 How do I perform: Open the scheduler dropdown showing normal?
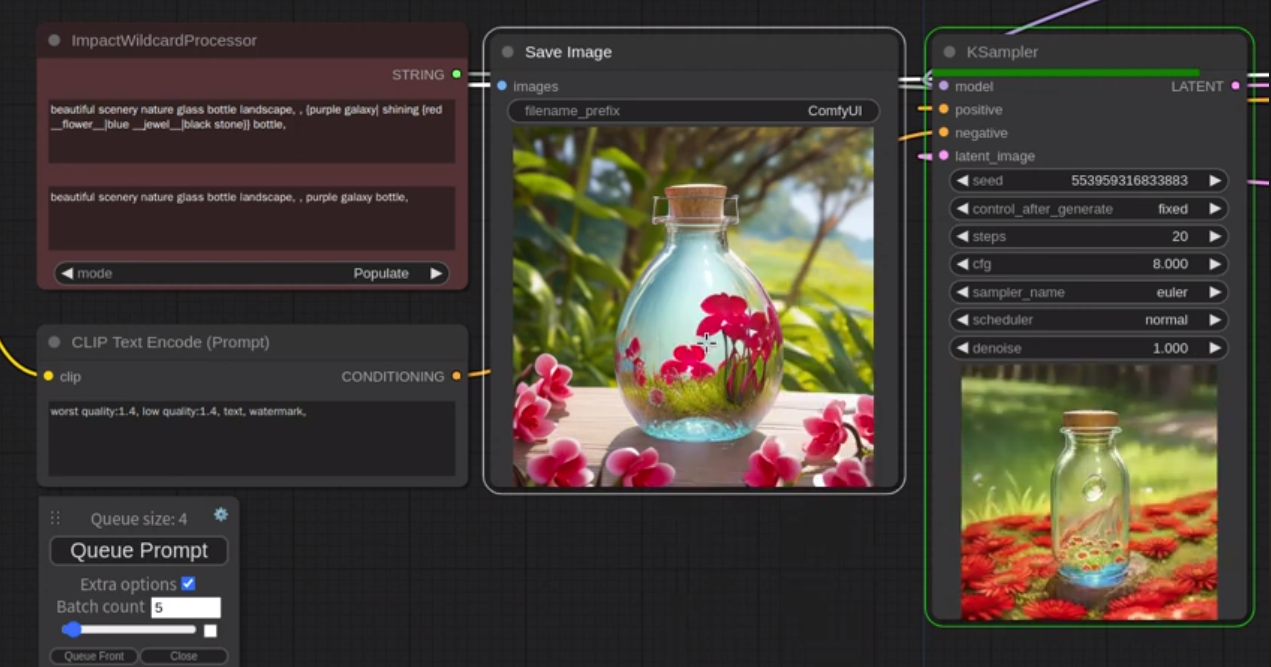pos(1088,320)
